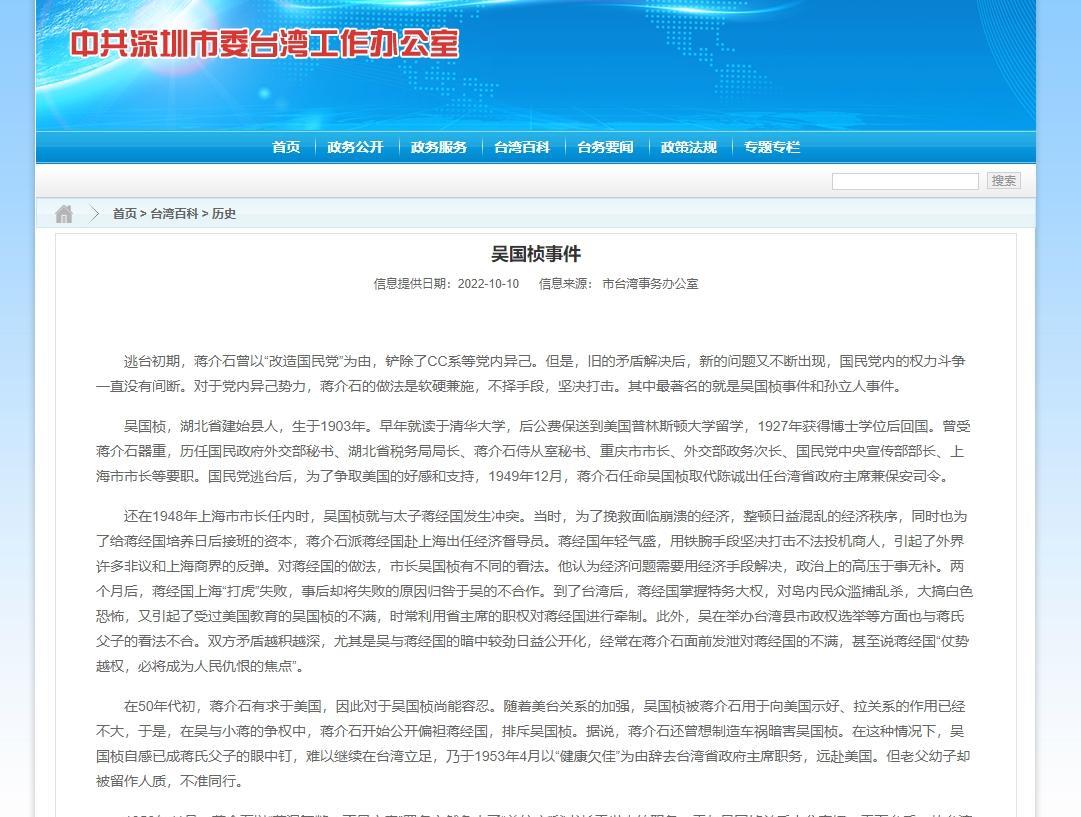Click the paragraph starting 吴国桢，湖北省建始县人
This screenshot has width=1081, height=817.
(533, 451)
